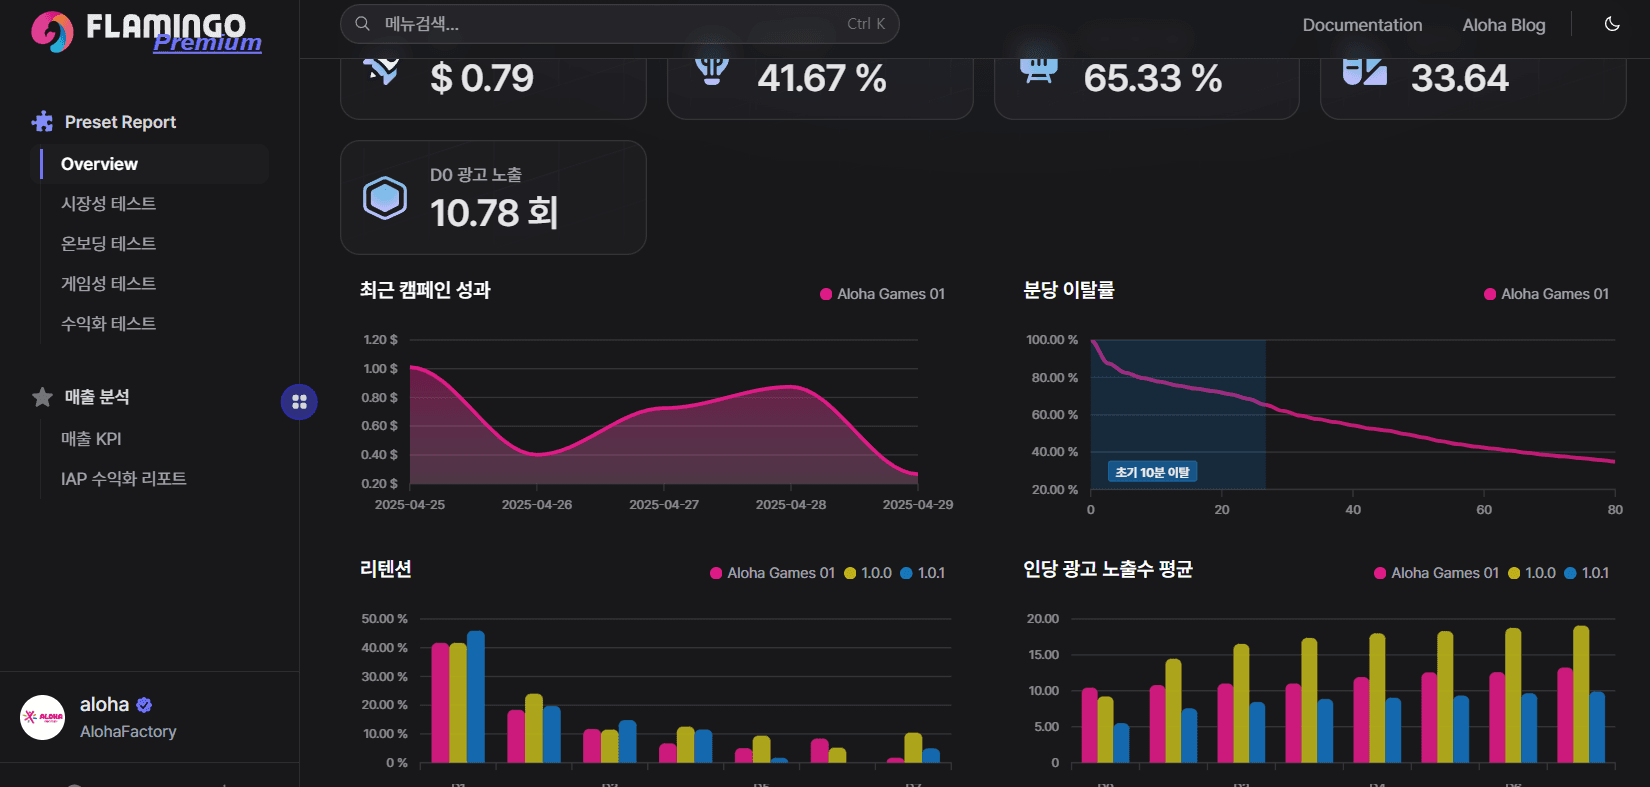Click the star icon beside 매출 분석
The height and width of the screenshot is (787, 1650).
click(x=42, y=397)
